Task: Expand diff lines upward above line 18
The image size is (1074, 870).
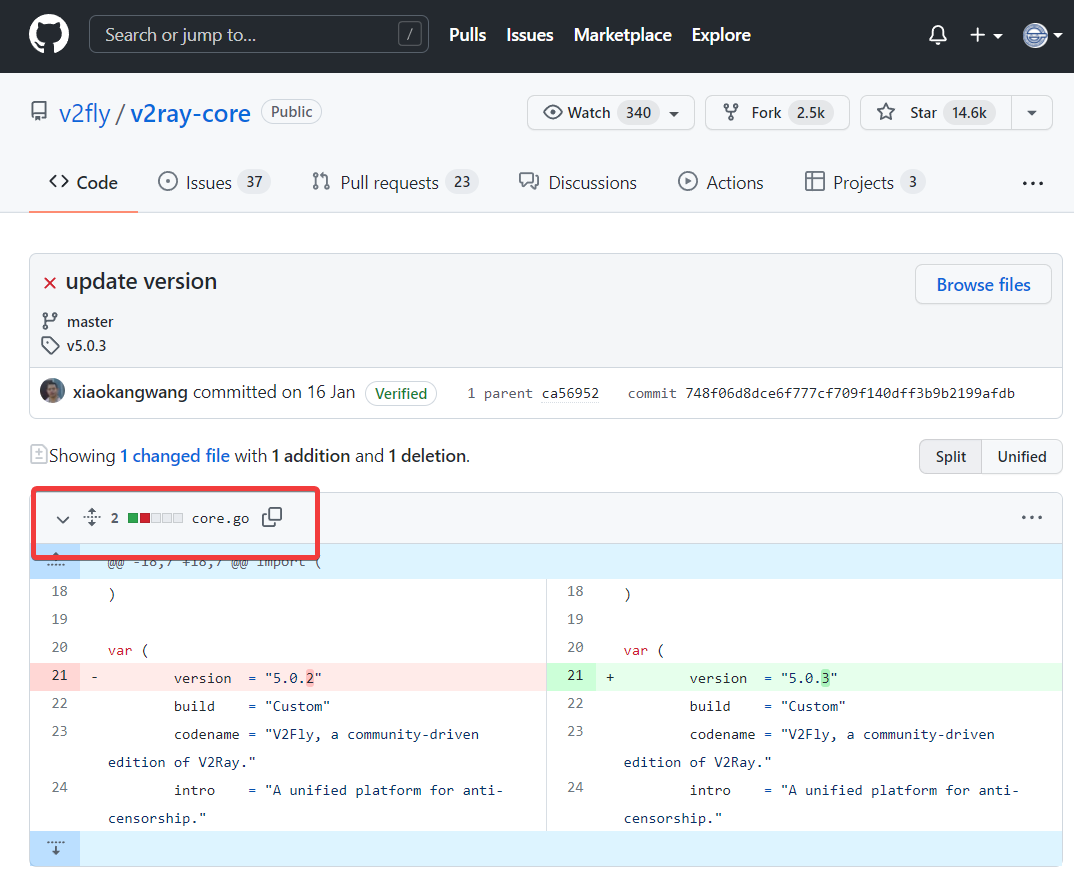Action: click(55, 561)
